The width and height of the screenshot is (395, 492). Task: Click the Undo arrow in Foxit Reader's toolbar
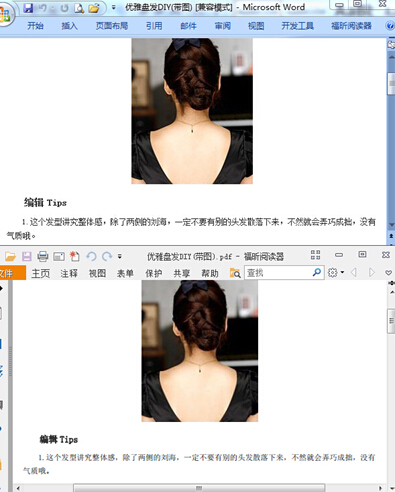[x=91, y=256]
